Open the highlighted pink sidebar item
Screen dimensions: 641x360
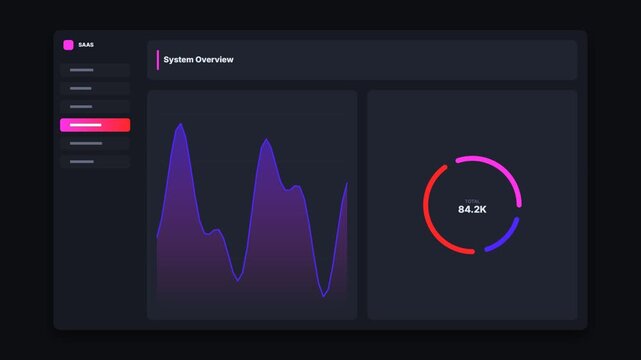pos(95,125)
